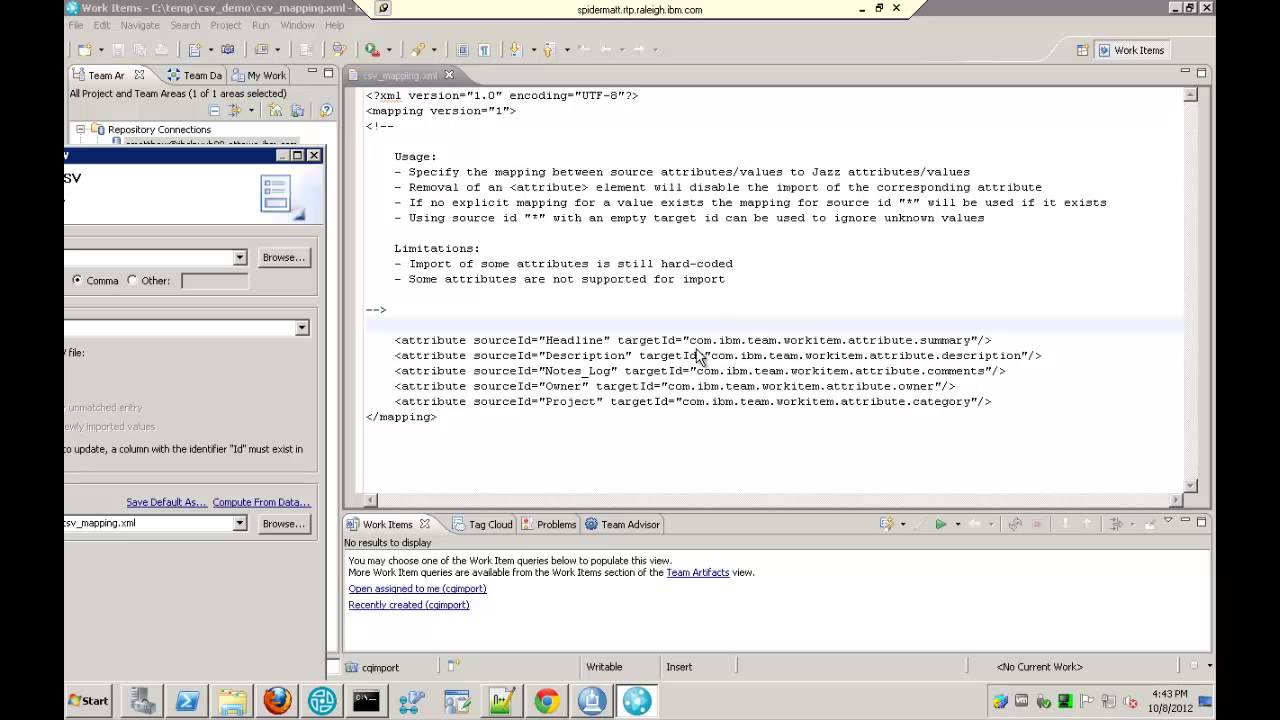Click the refresh icon in Work Items view
Screen dimensions: 1280x720
pyautogui.click(x=1015, y=524)
